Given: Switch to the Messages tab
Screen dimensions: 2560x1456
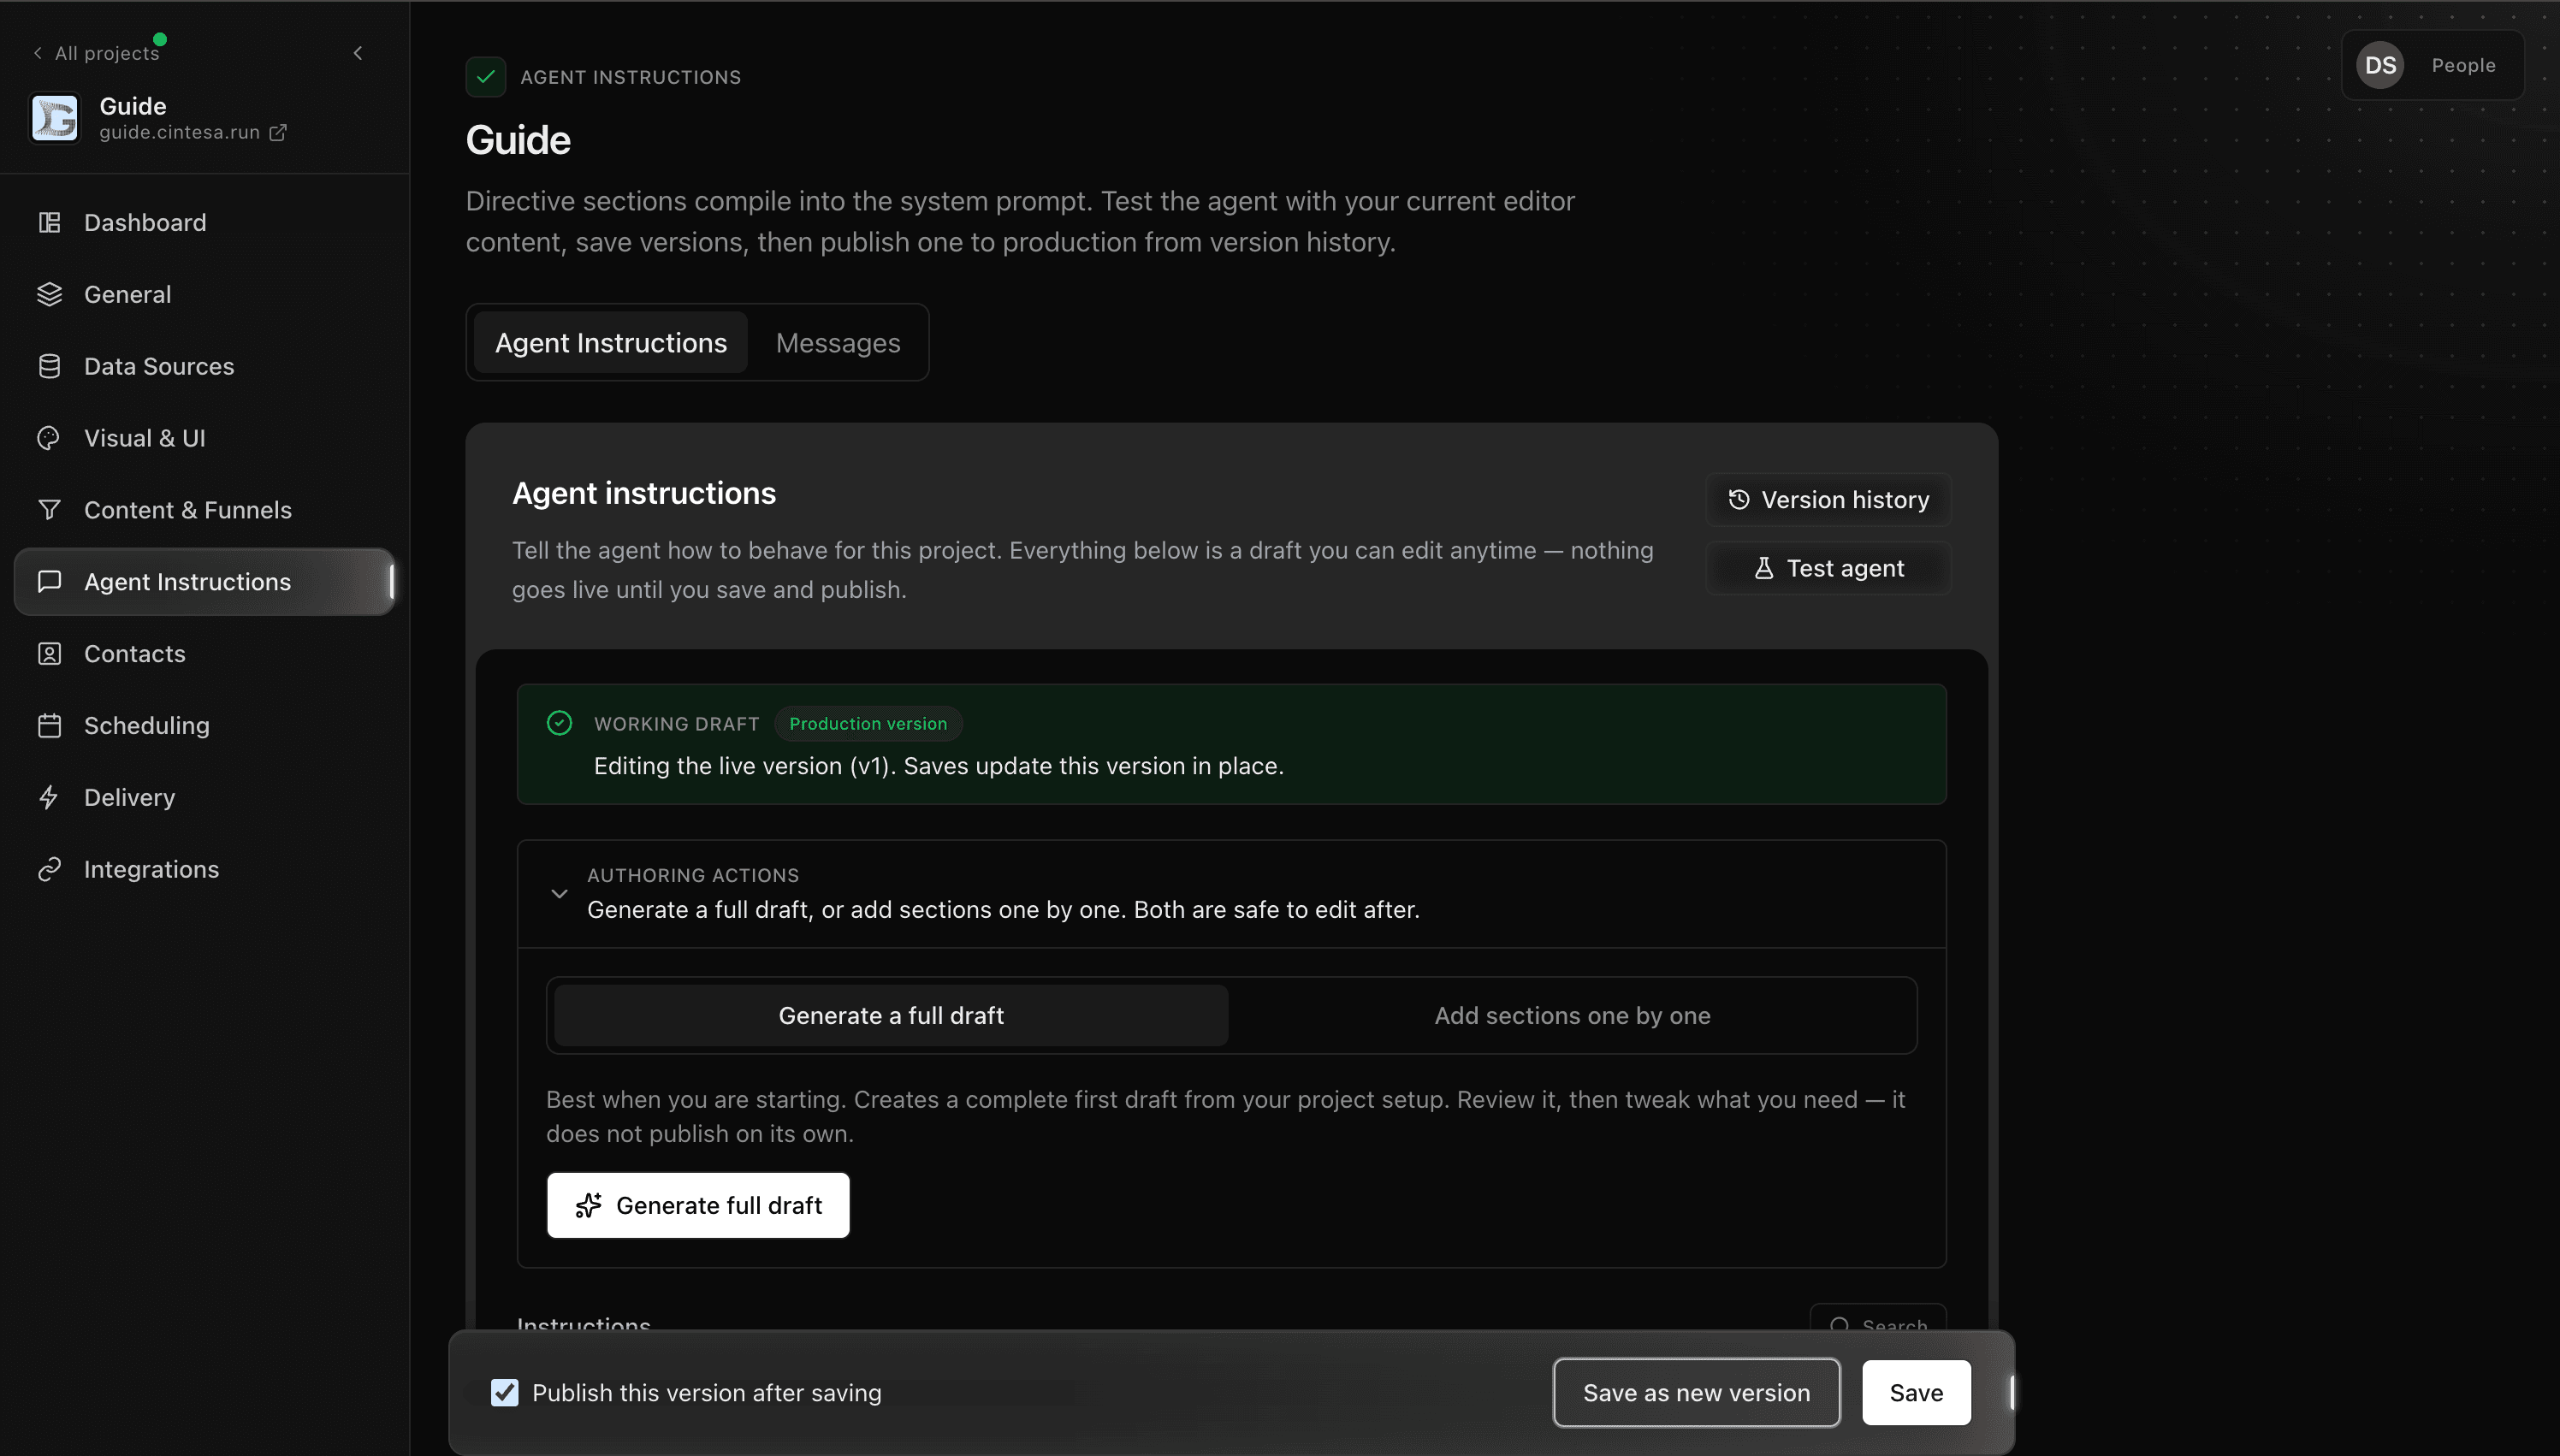Looking at the screenshot, I should tap(838, 343).
